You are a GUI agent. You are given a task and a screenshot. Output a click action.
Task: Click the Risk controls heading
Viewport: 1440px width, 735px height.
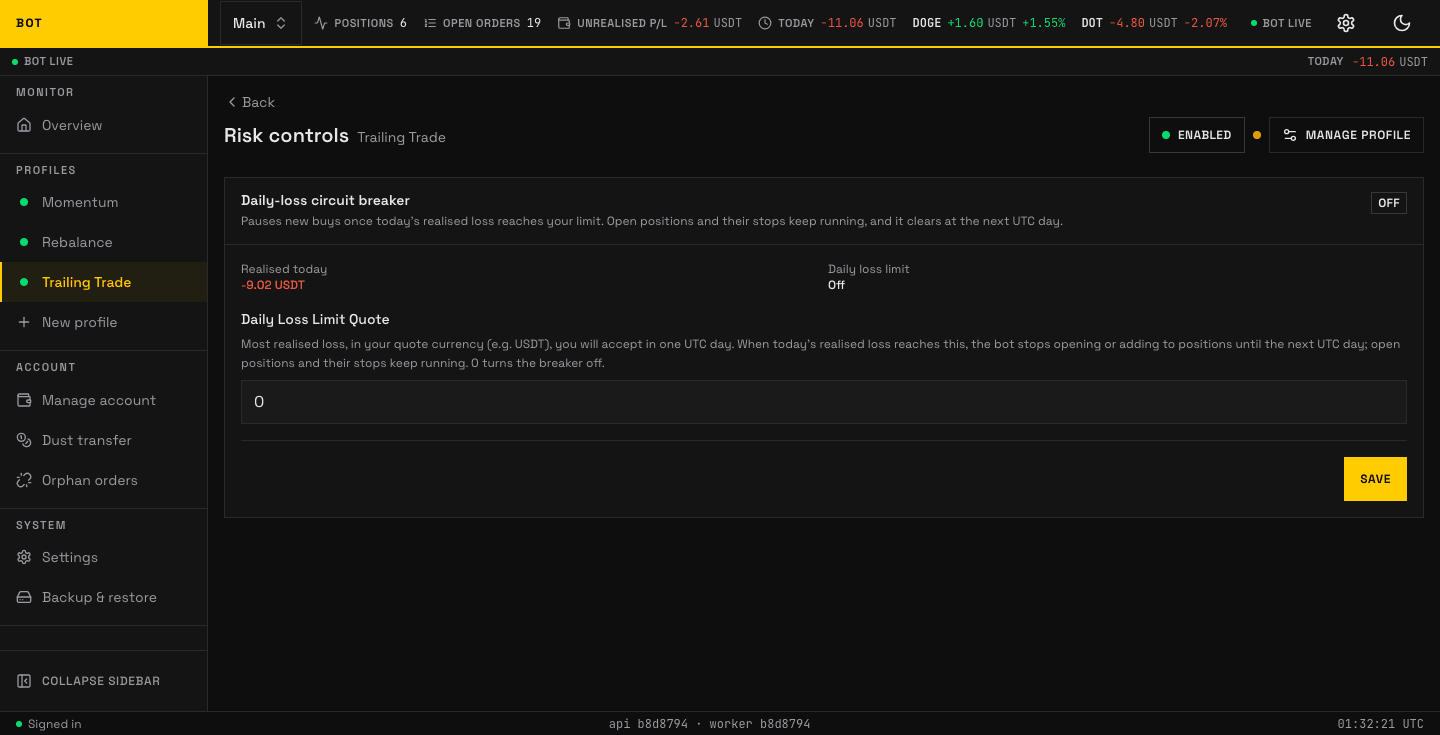pyautogui.click(x=286, y=135)
